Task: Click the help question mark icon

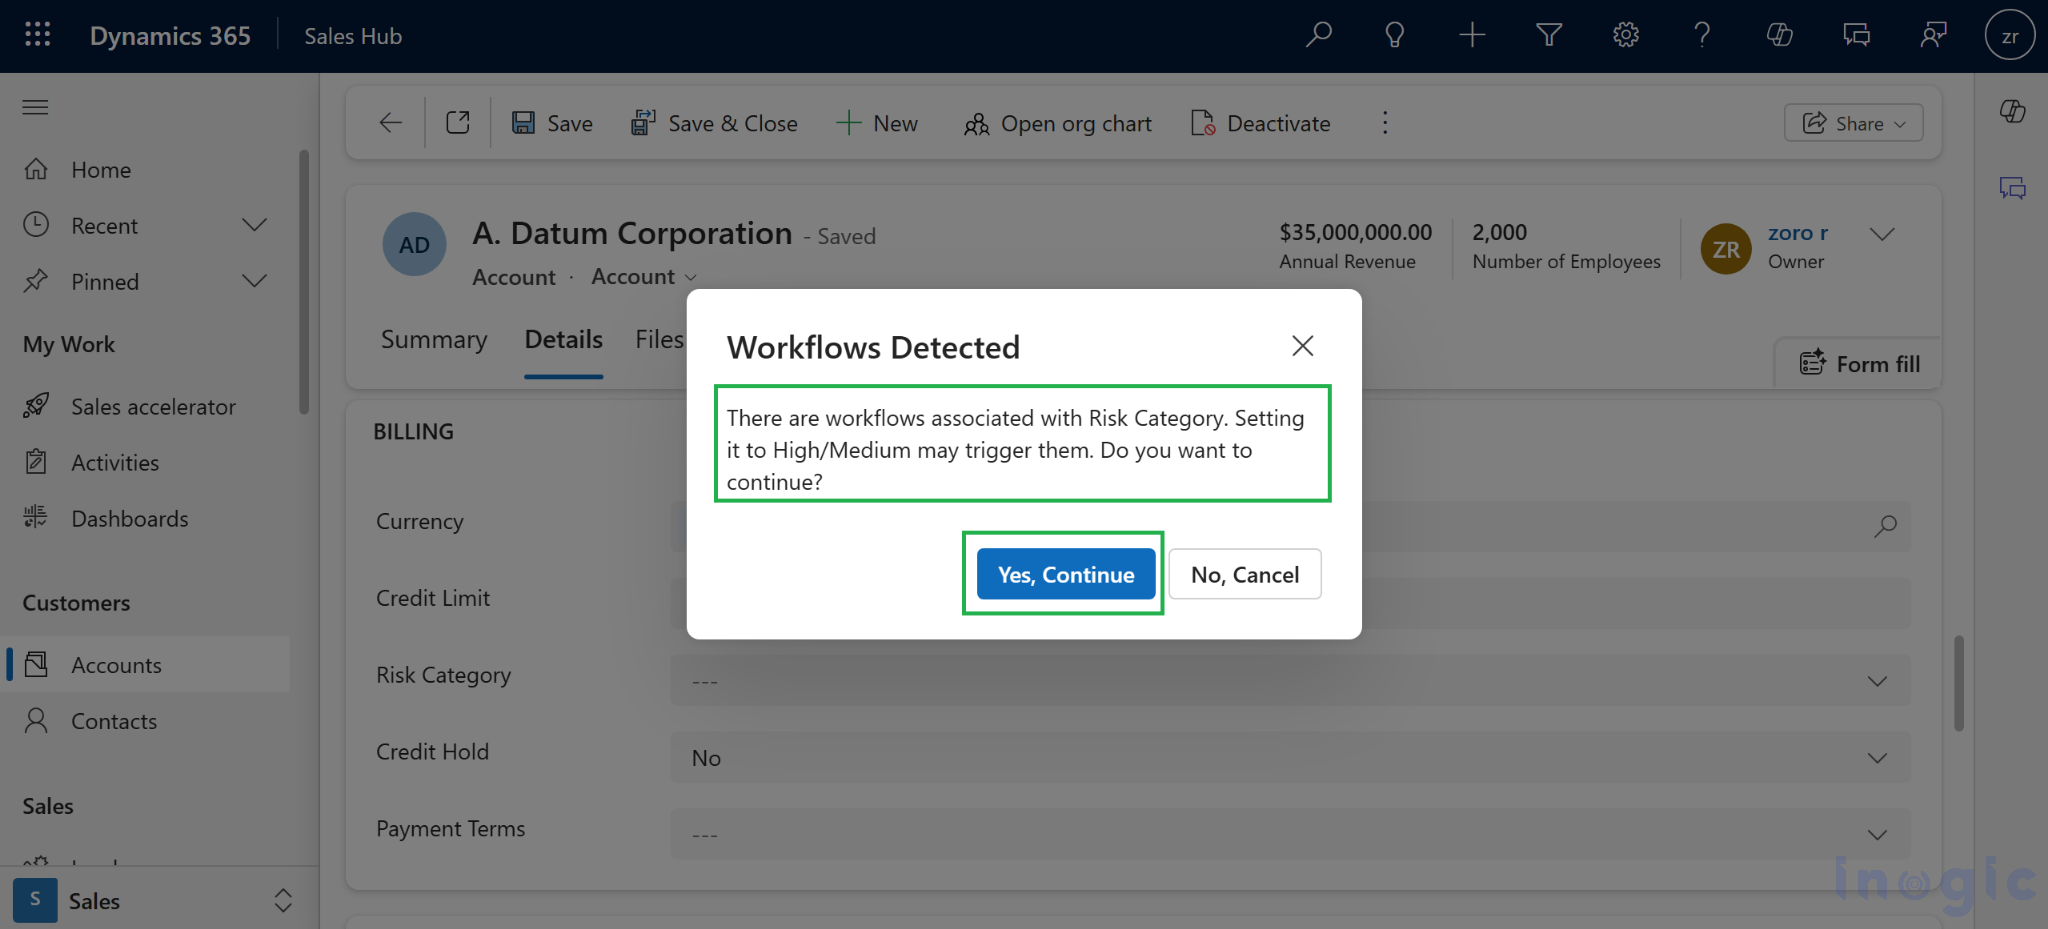Action: [1702, 35]
